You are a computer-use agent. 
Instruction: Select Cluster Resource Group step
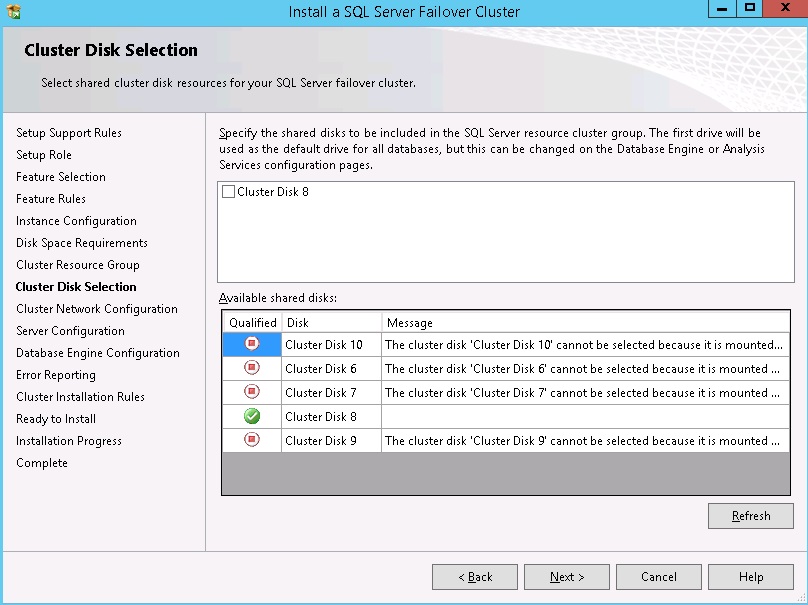[78, 265]
